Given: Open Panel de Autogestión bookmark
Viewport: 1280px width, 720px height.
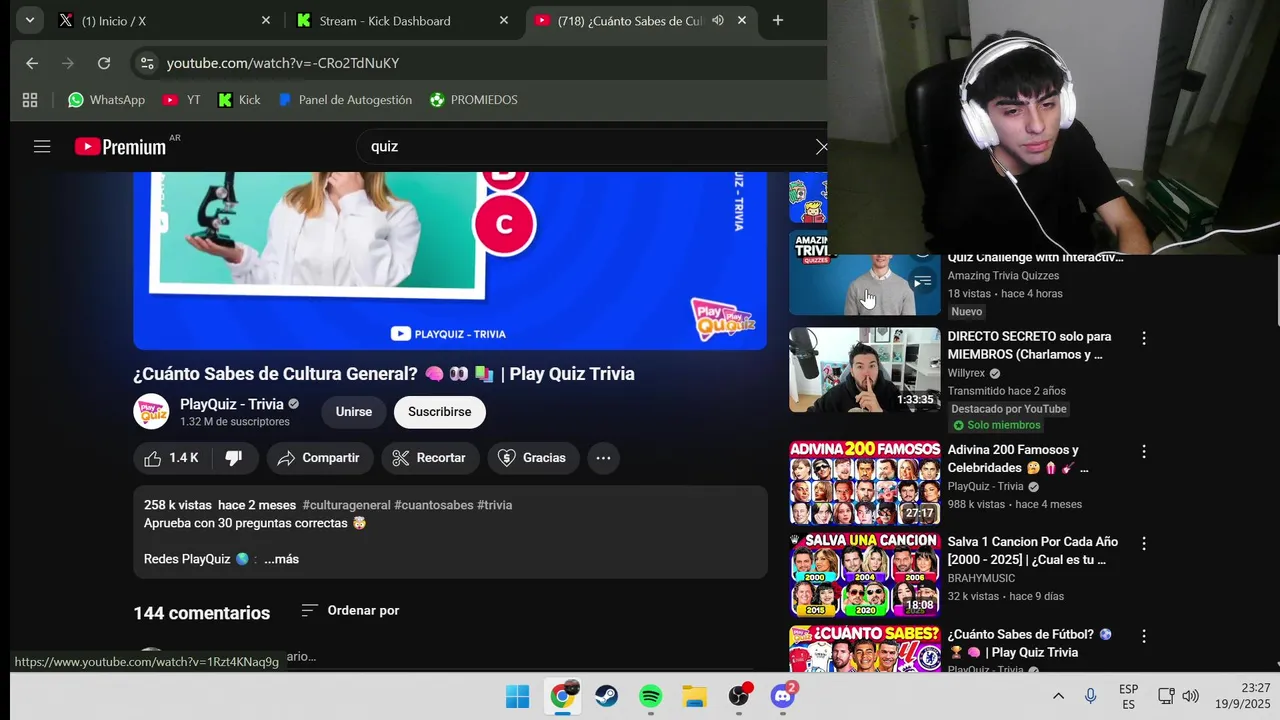Looking at the screenshot, I should click(344, 100).
